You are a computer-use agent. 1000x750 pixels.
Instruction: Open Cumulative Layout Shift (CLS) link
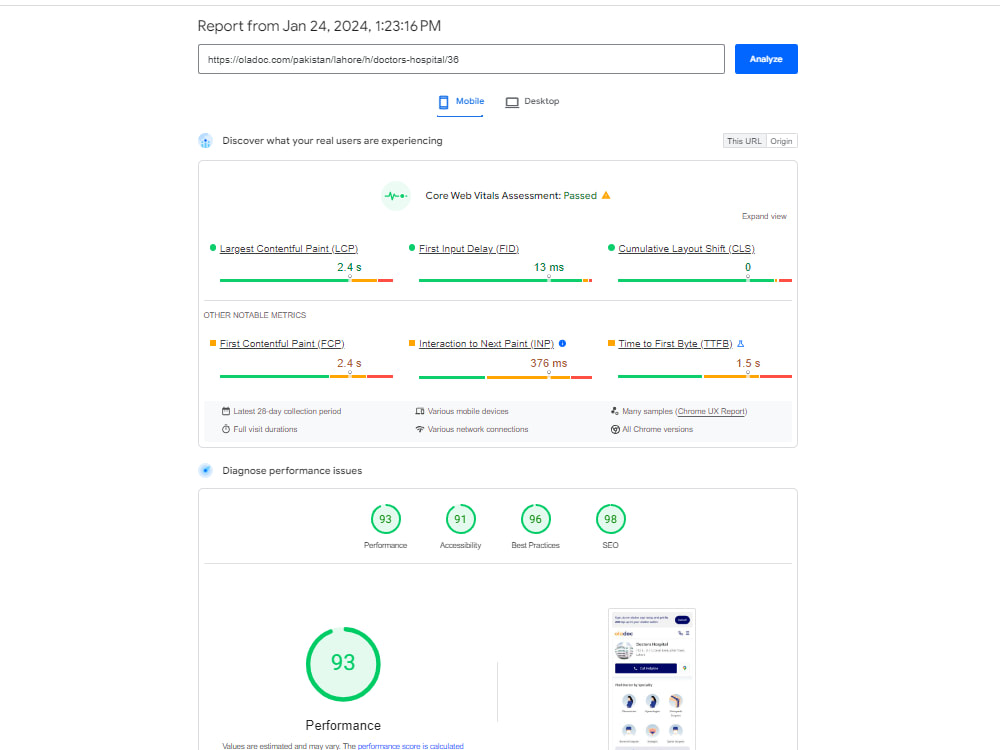point(686,249)
